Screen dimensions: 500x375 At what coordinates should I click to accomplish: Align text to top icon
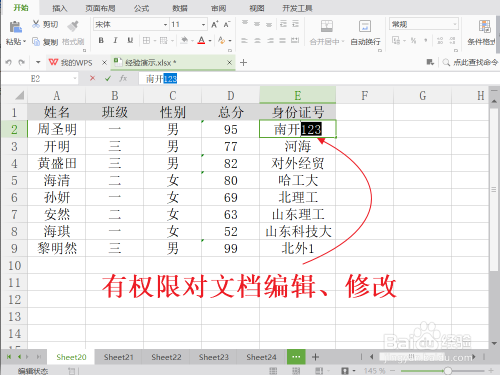(x=245, y=23)
